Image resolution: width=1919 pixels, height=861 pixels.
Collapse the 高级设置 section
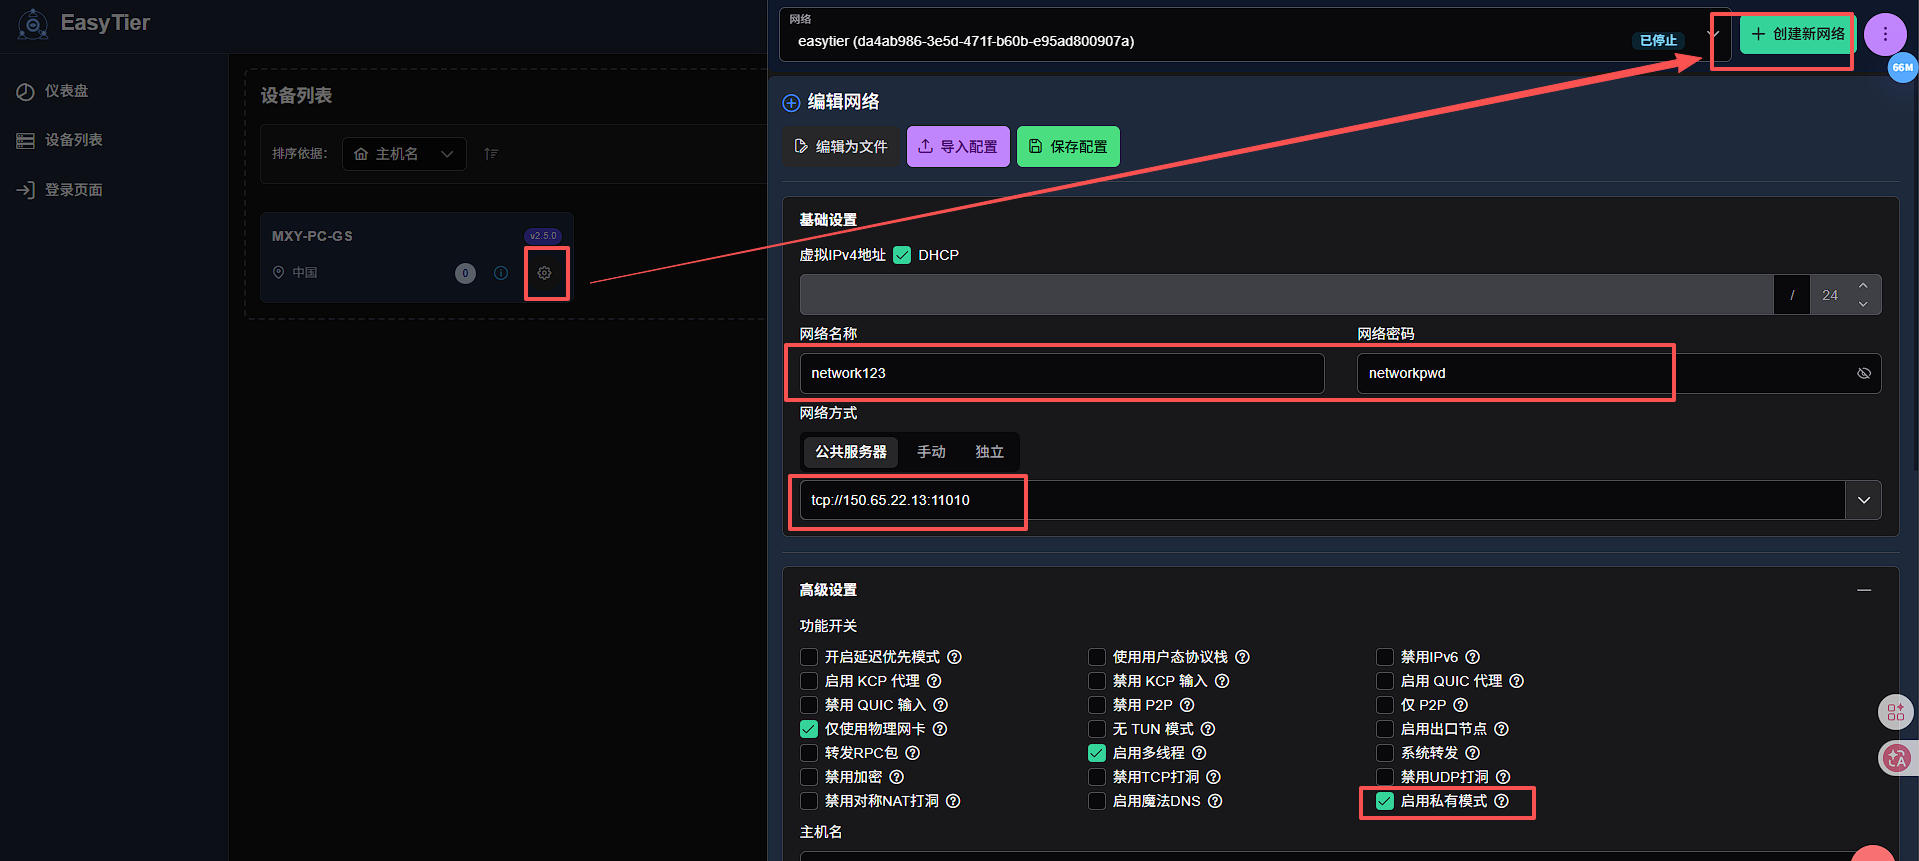[1864, 590]
